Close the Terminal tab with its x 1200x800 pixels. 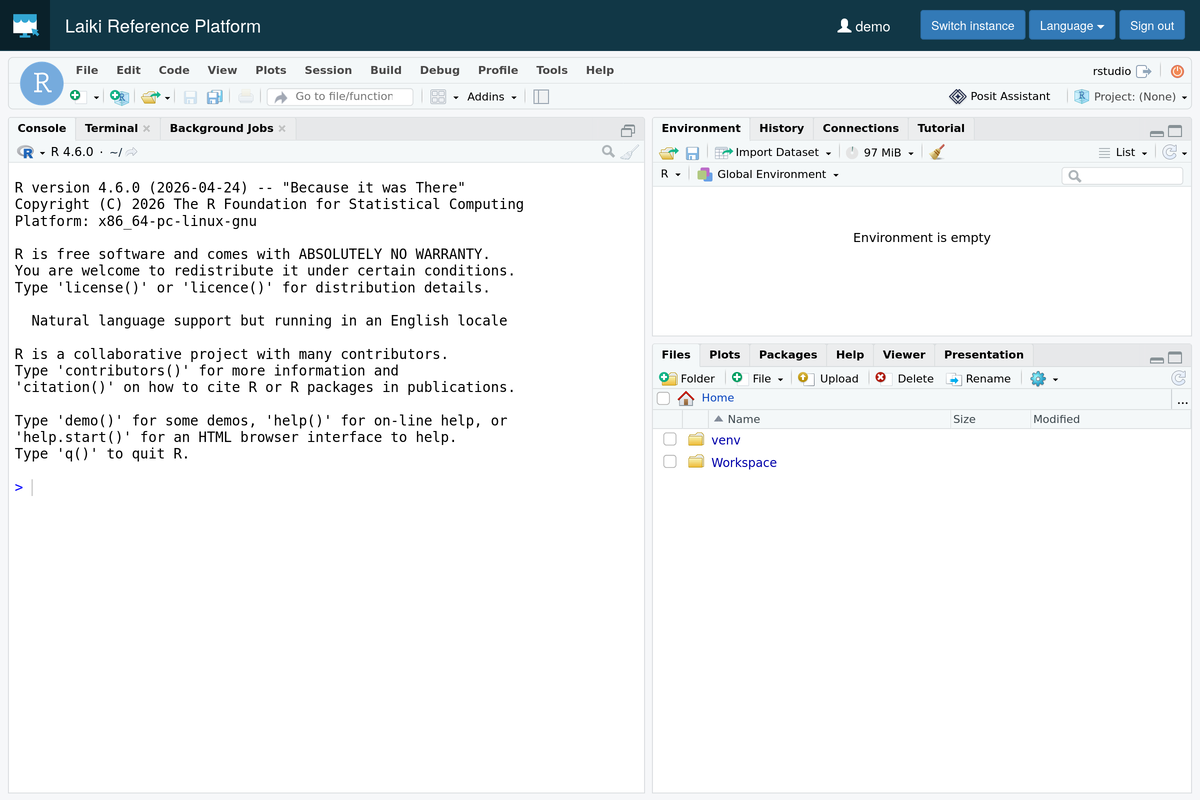(147, 128)
